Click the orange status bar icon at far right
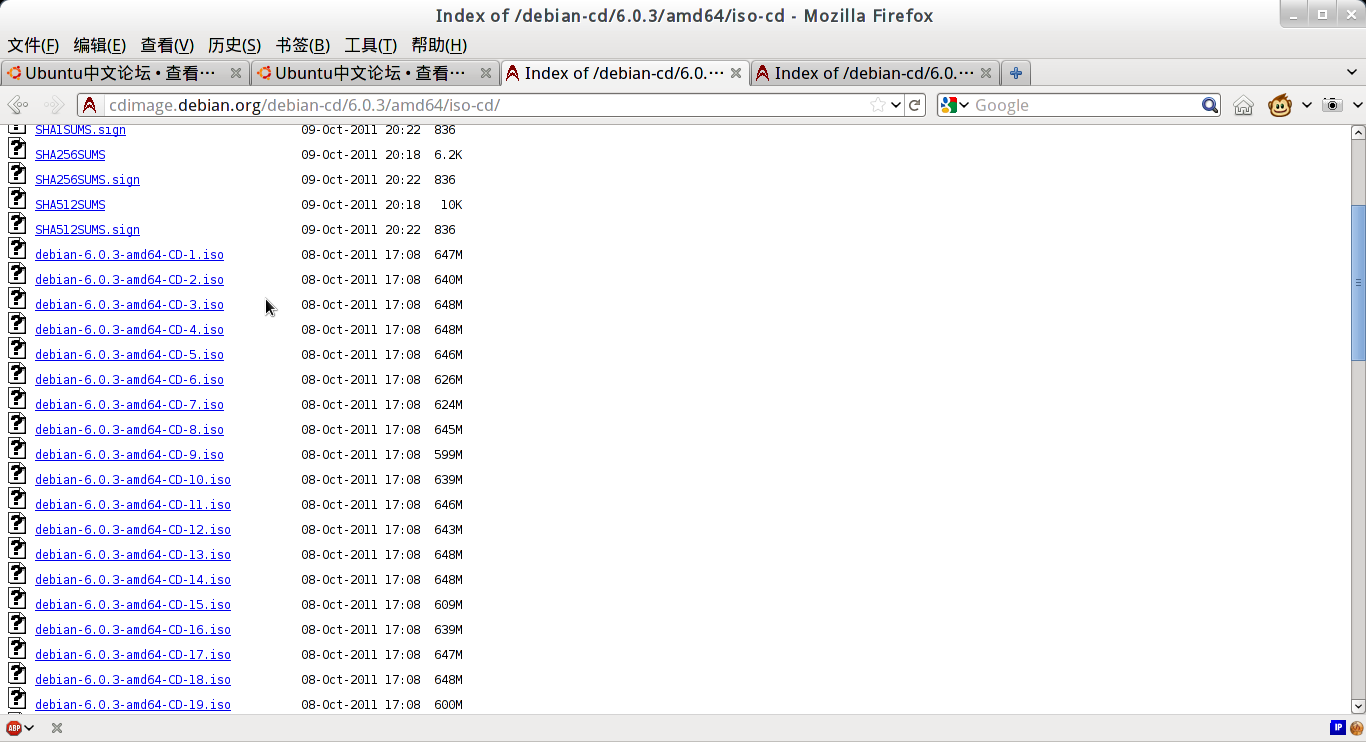Image resolution: width=1366 pixels, height=742 pixels. point(1356,728)
